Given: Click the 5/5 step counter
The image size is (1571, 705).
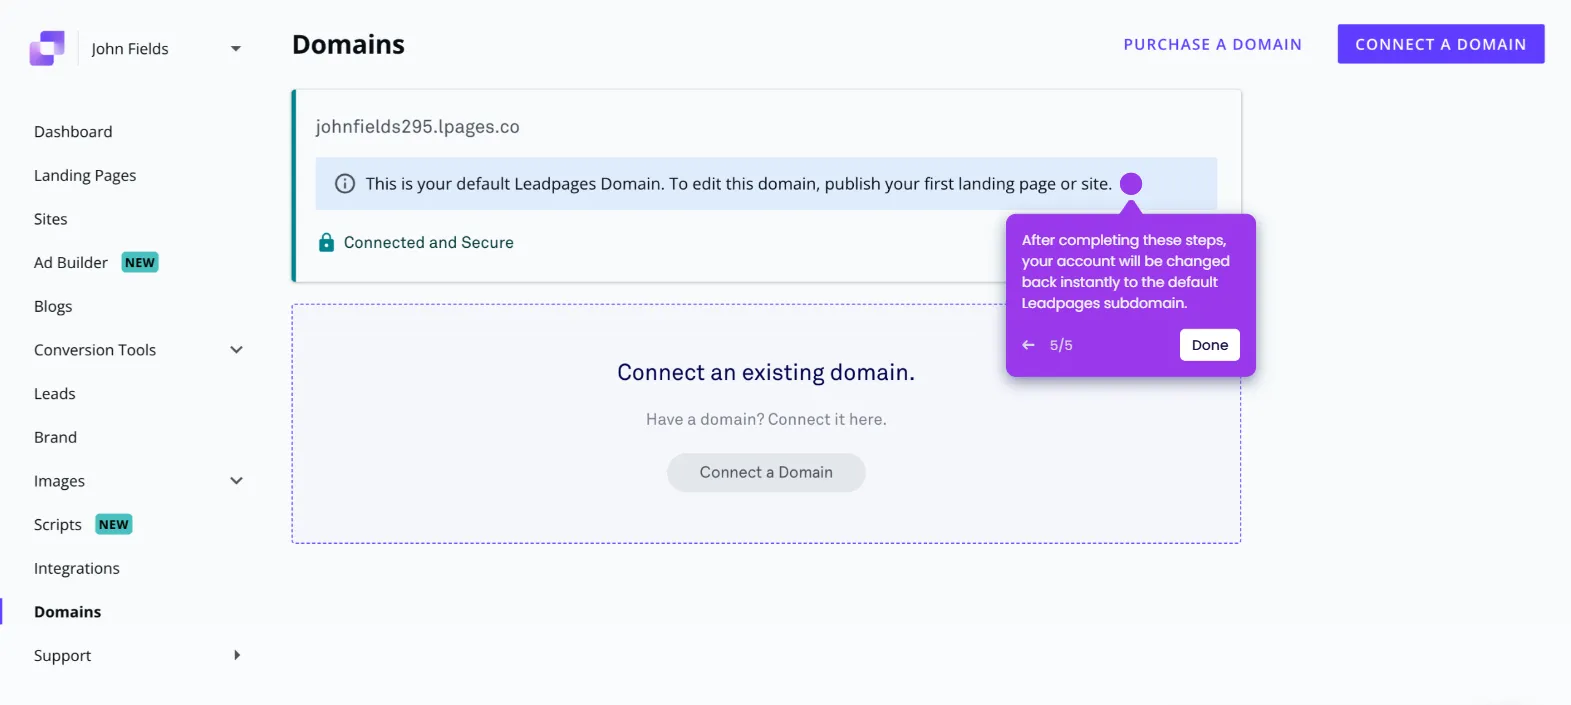Looking at the screenshot, I should coord(1061,345).
